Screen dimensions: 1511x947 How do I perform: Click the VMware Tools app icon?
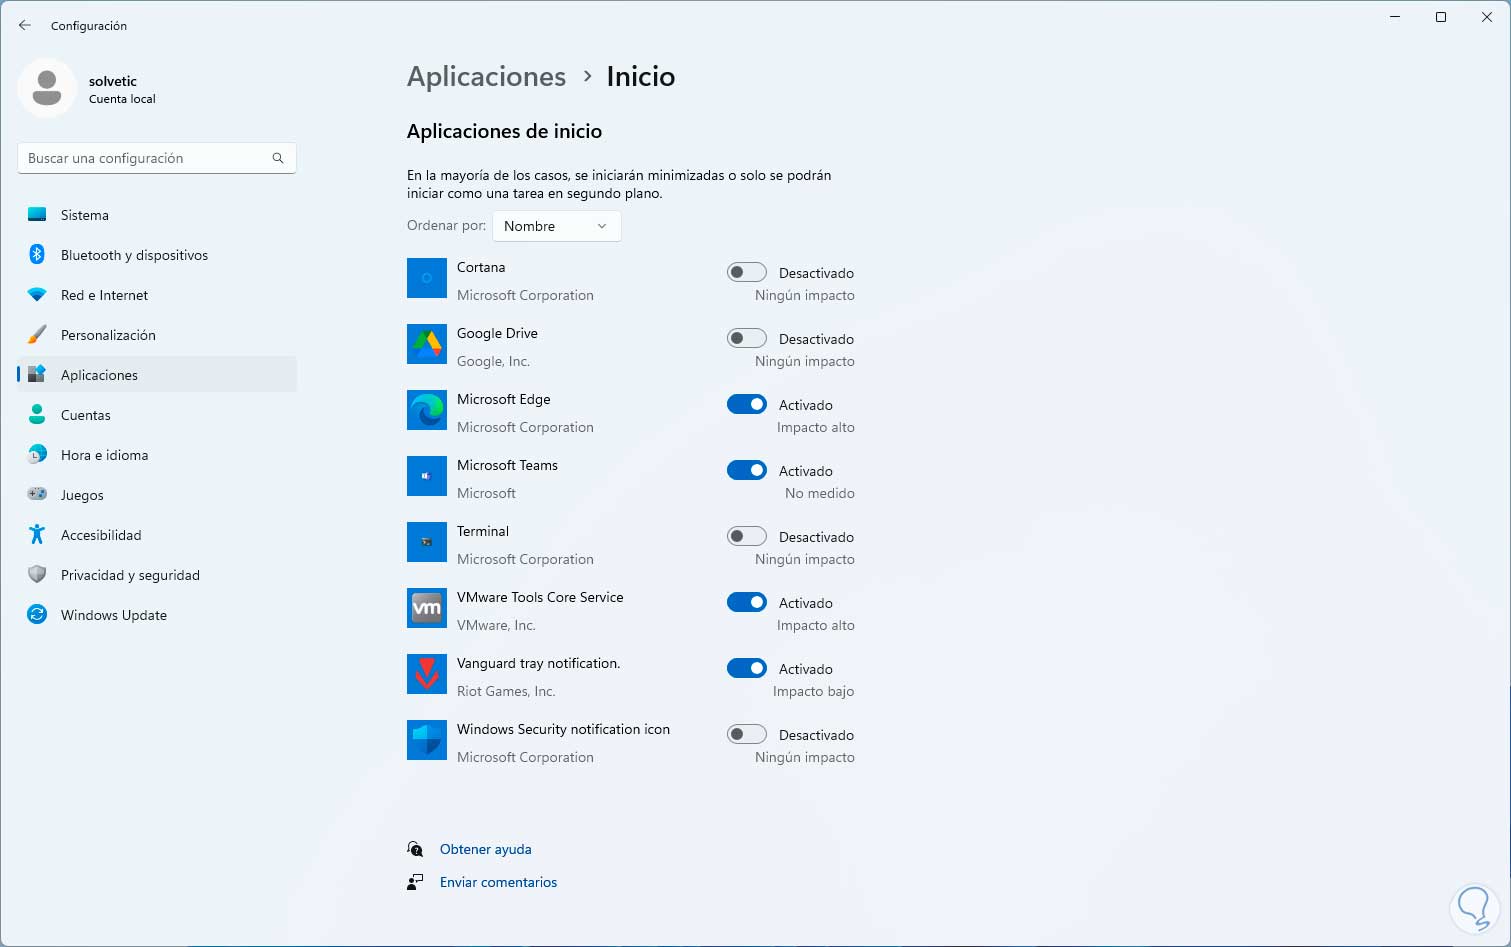pyautogui.click(x=427, y=608)
